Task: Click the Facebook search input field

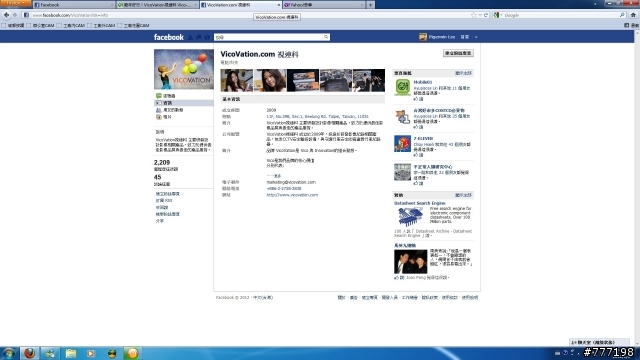Action: click(x=269, y=37)
